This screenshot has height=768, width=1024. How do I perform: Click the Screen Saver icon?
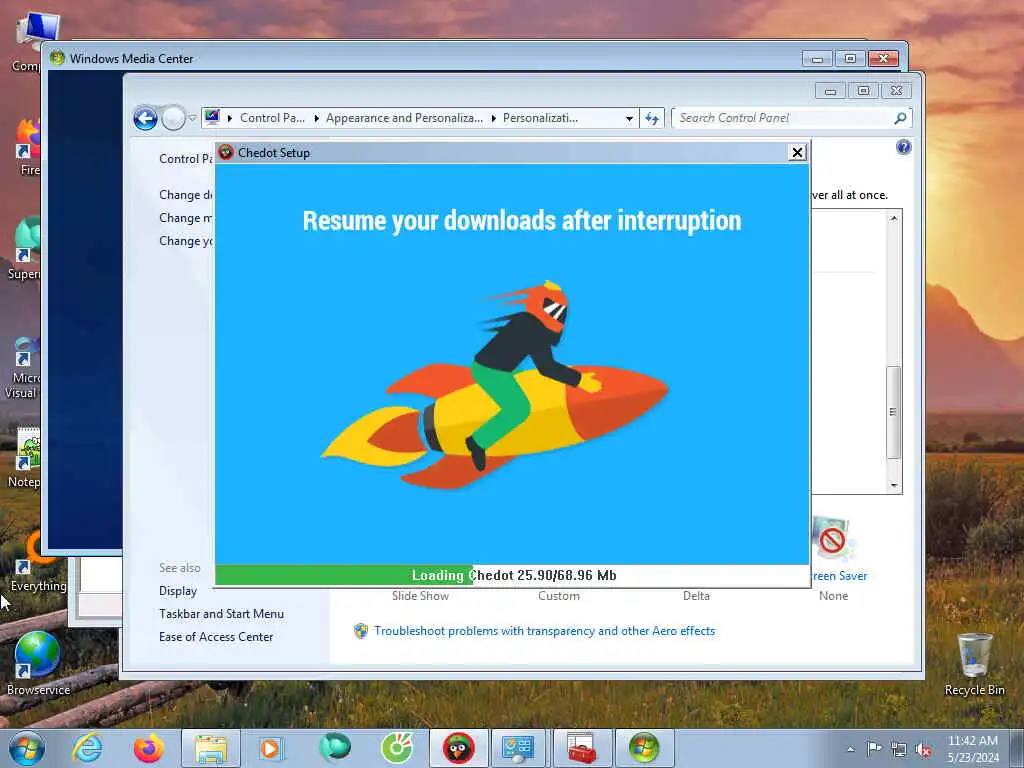point(831,539)
